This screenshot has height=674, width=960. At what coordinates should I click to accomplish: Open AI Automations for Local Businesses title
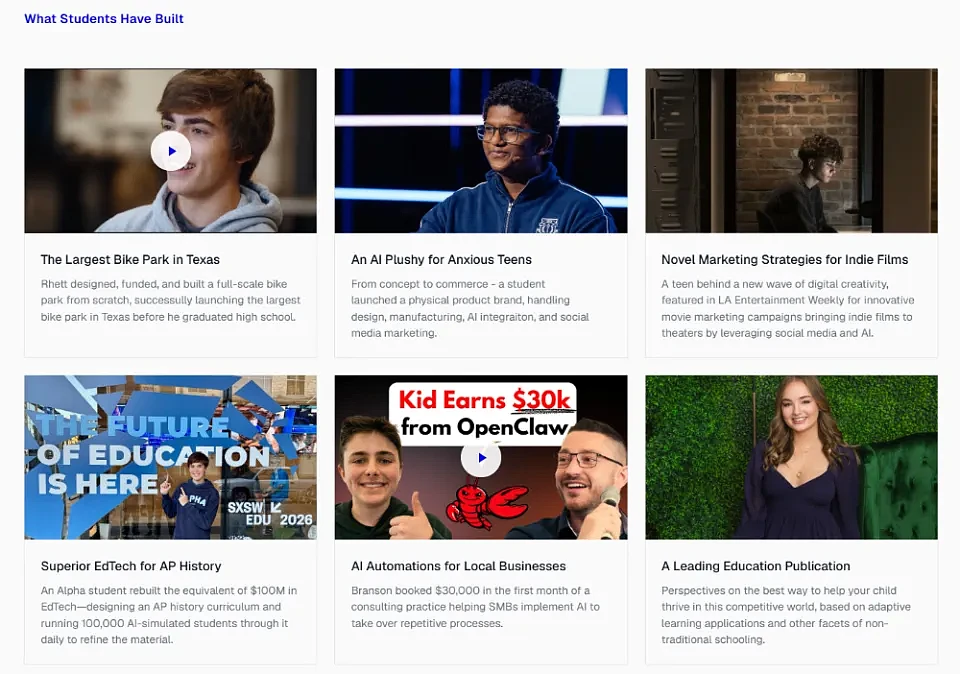tap(459, 566)
